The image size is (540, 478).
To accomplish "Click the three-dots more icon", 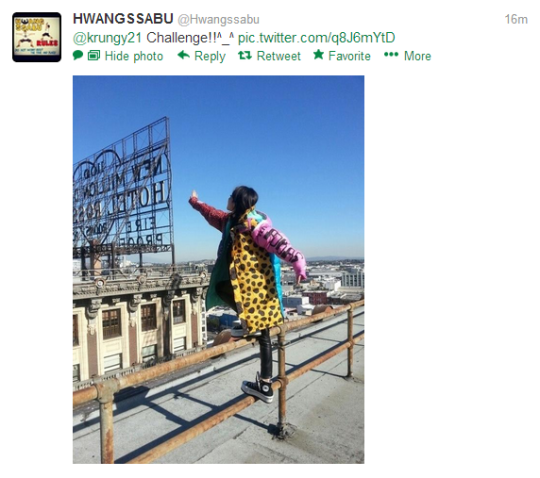I will tap(391, 55).
